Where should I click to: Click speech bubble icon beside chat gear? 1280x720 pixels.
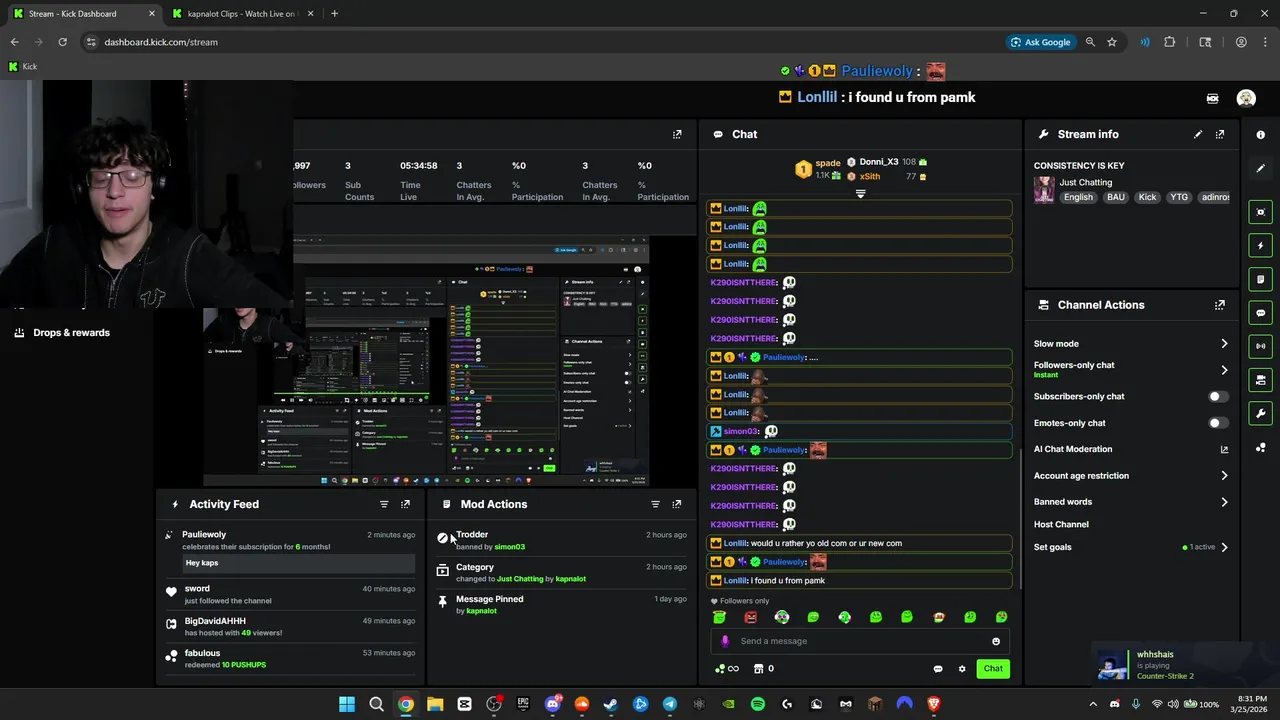point(938,669)
